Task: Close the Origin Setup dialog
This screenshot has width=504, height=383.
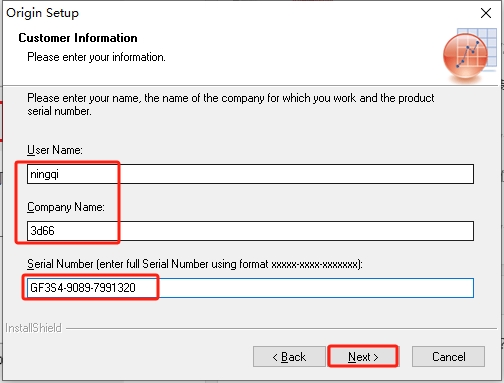Action: click(x=486, y=13)
